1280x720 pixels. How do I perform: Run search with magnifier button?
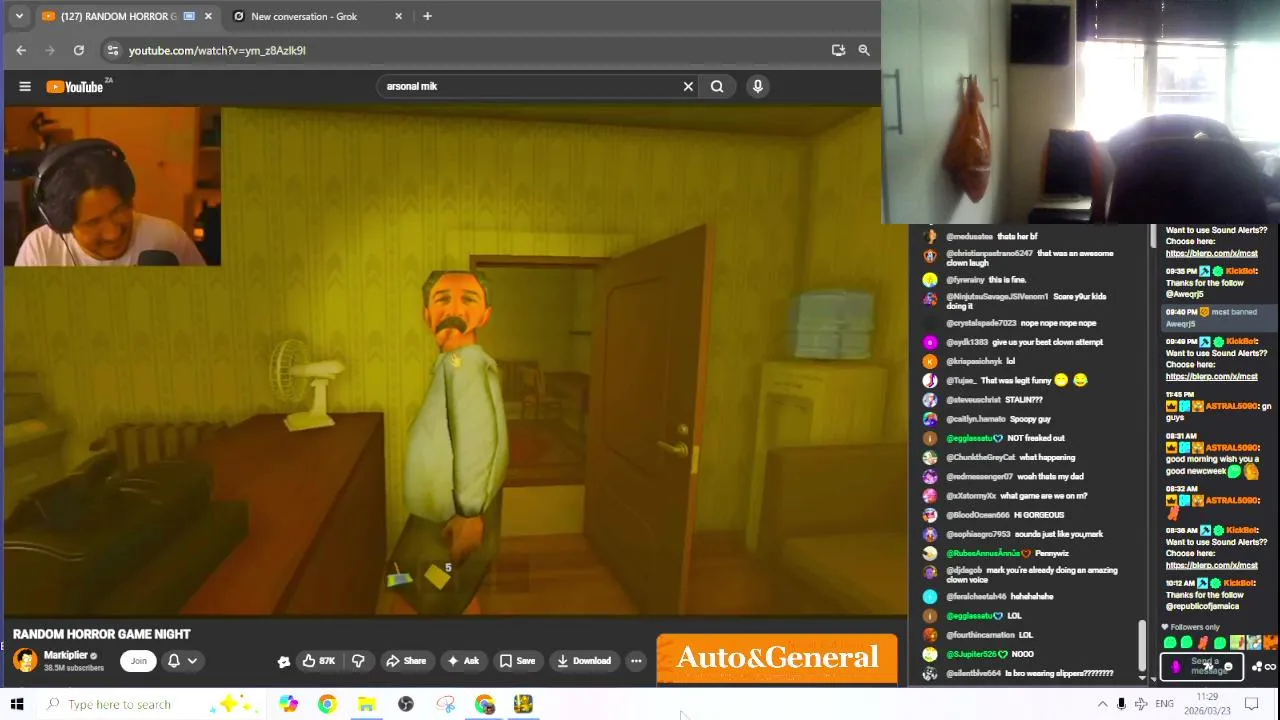click(x=717, y=86)
